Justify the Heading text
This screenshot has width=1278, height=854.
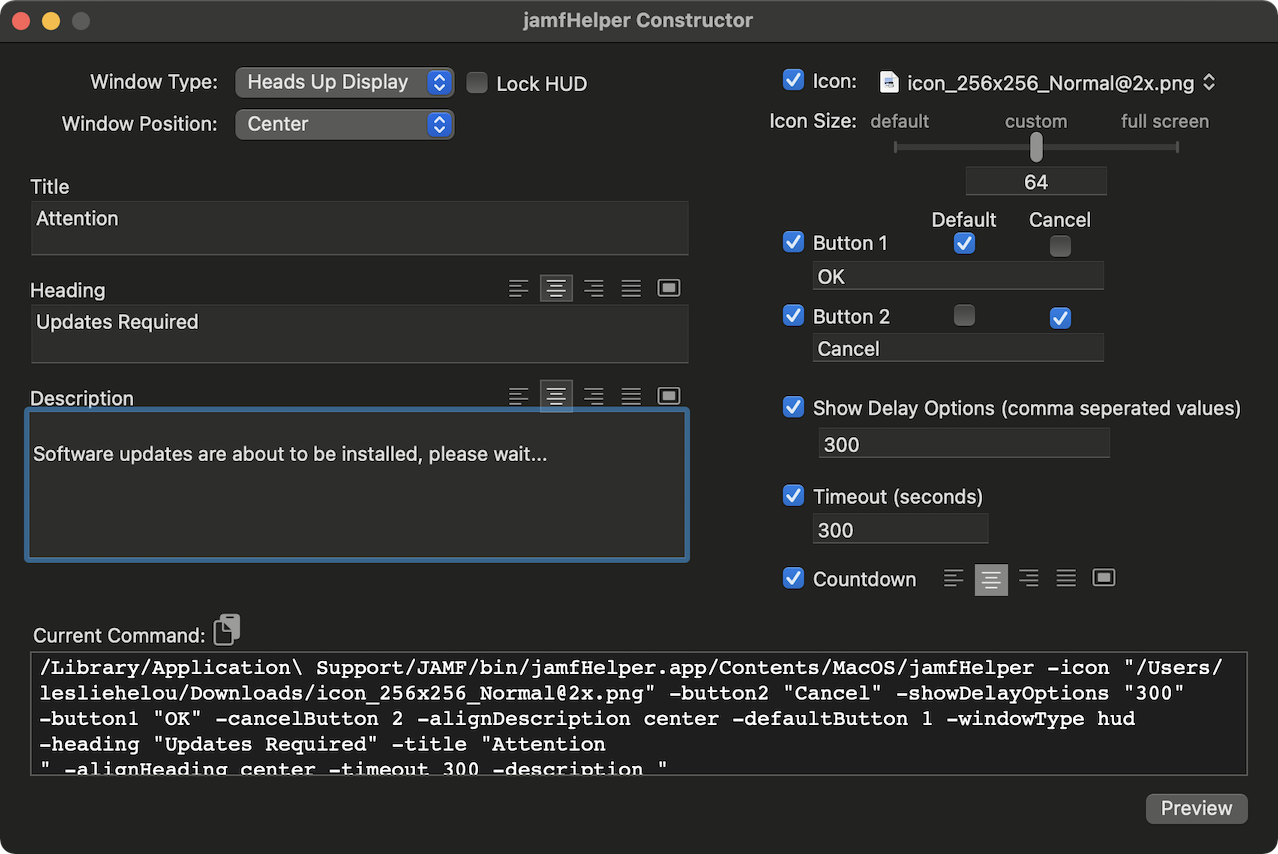[631, 289]
